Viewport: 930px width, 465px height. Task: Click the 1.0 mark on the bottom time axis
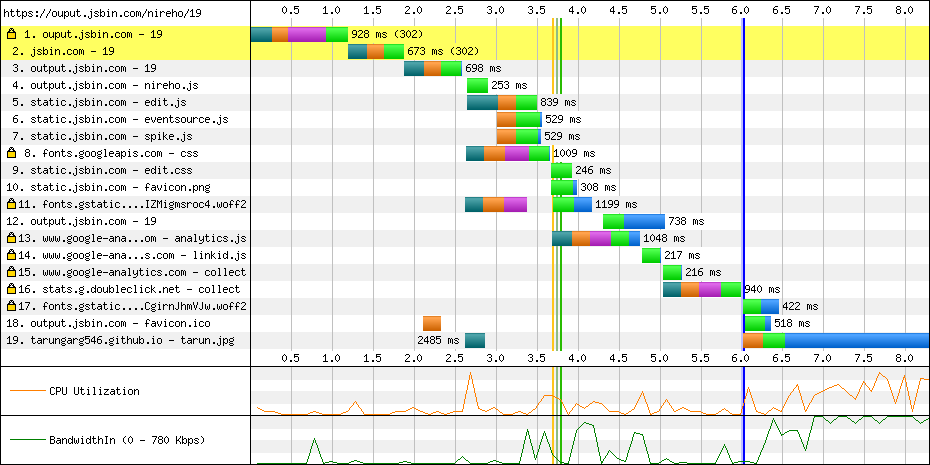tap(332, 358)
